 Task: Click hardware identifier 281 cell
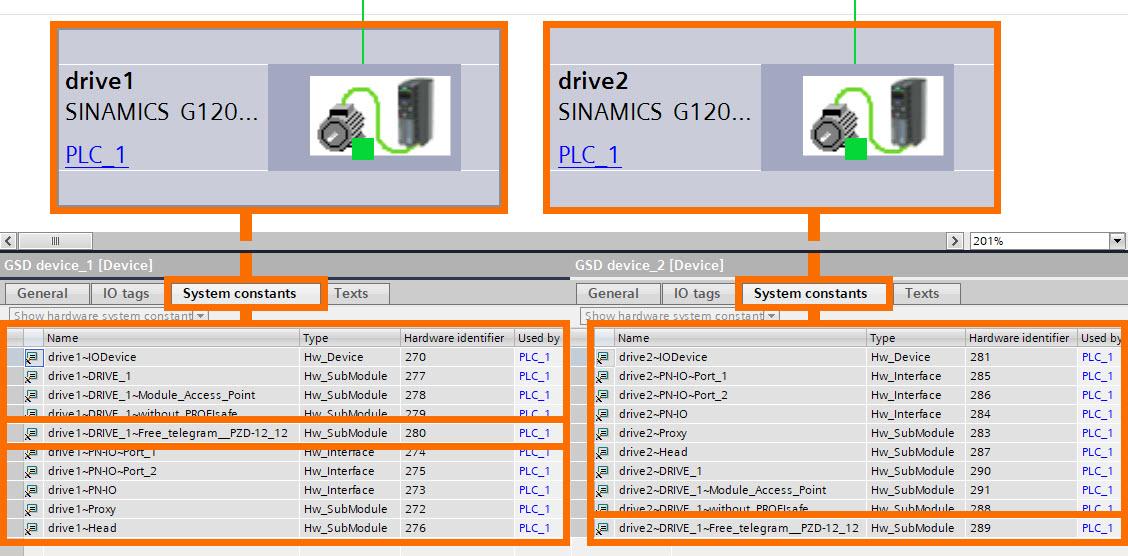click(1021, 357)
